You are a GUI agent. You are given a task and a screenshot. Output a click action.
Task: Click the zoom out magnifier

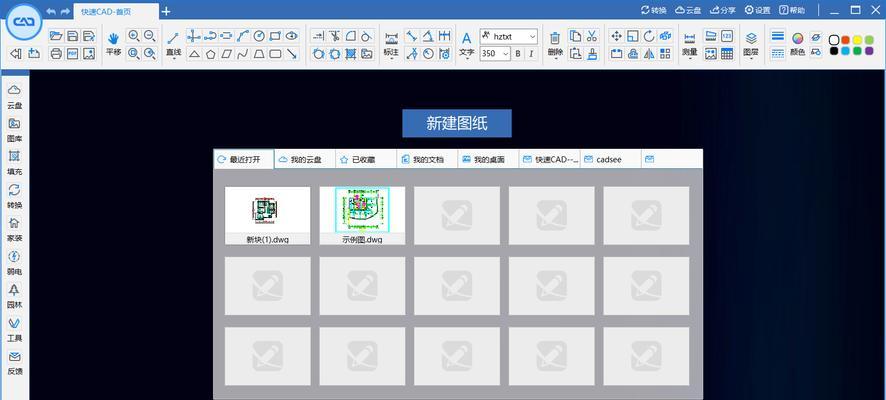pyautogui.click(x=150, y=36)
